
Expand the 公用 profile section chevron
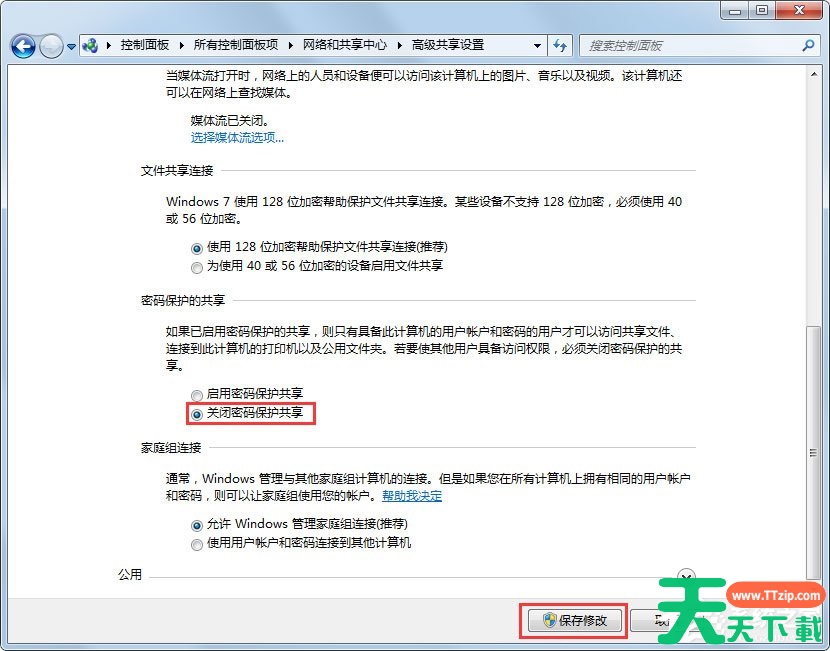[686, 576]
